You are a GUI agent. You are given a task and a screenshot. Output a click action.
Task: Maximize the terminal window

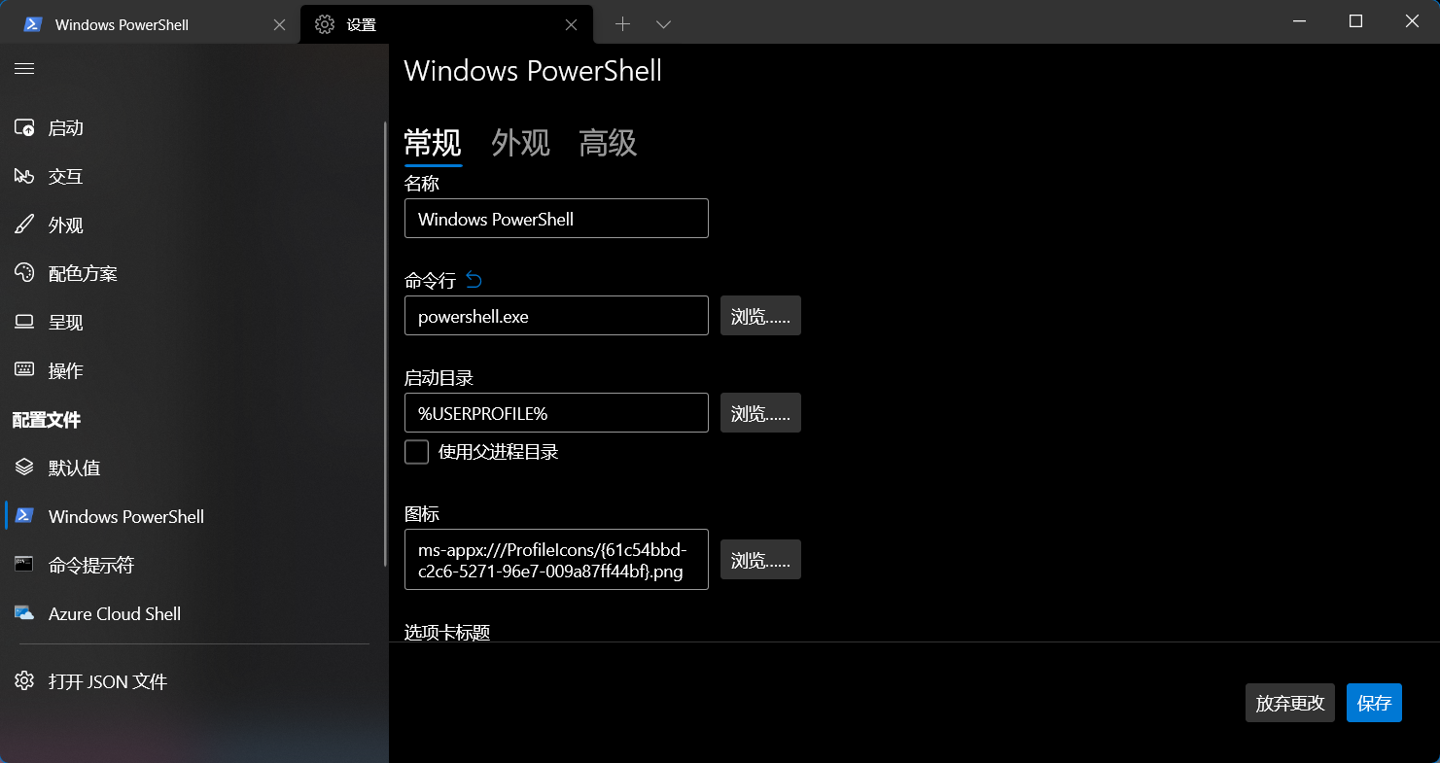(1356, 21)
